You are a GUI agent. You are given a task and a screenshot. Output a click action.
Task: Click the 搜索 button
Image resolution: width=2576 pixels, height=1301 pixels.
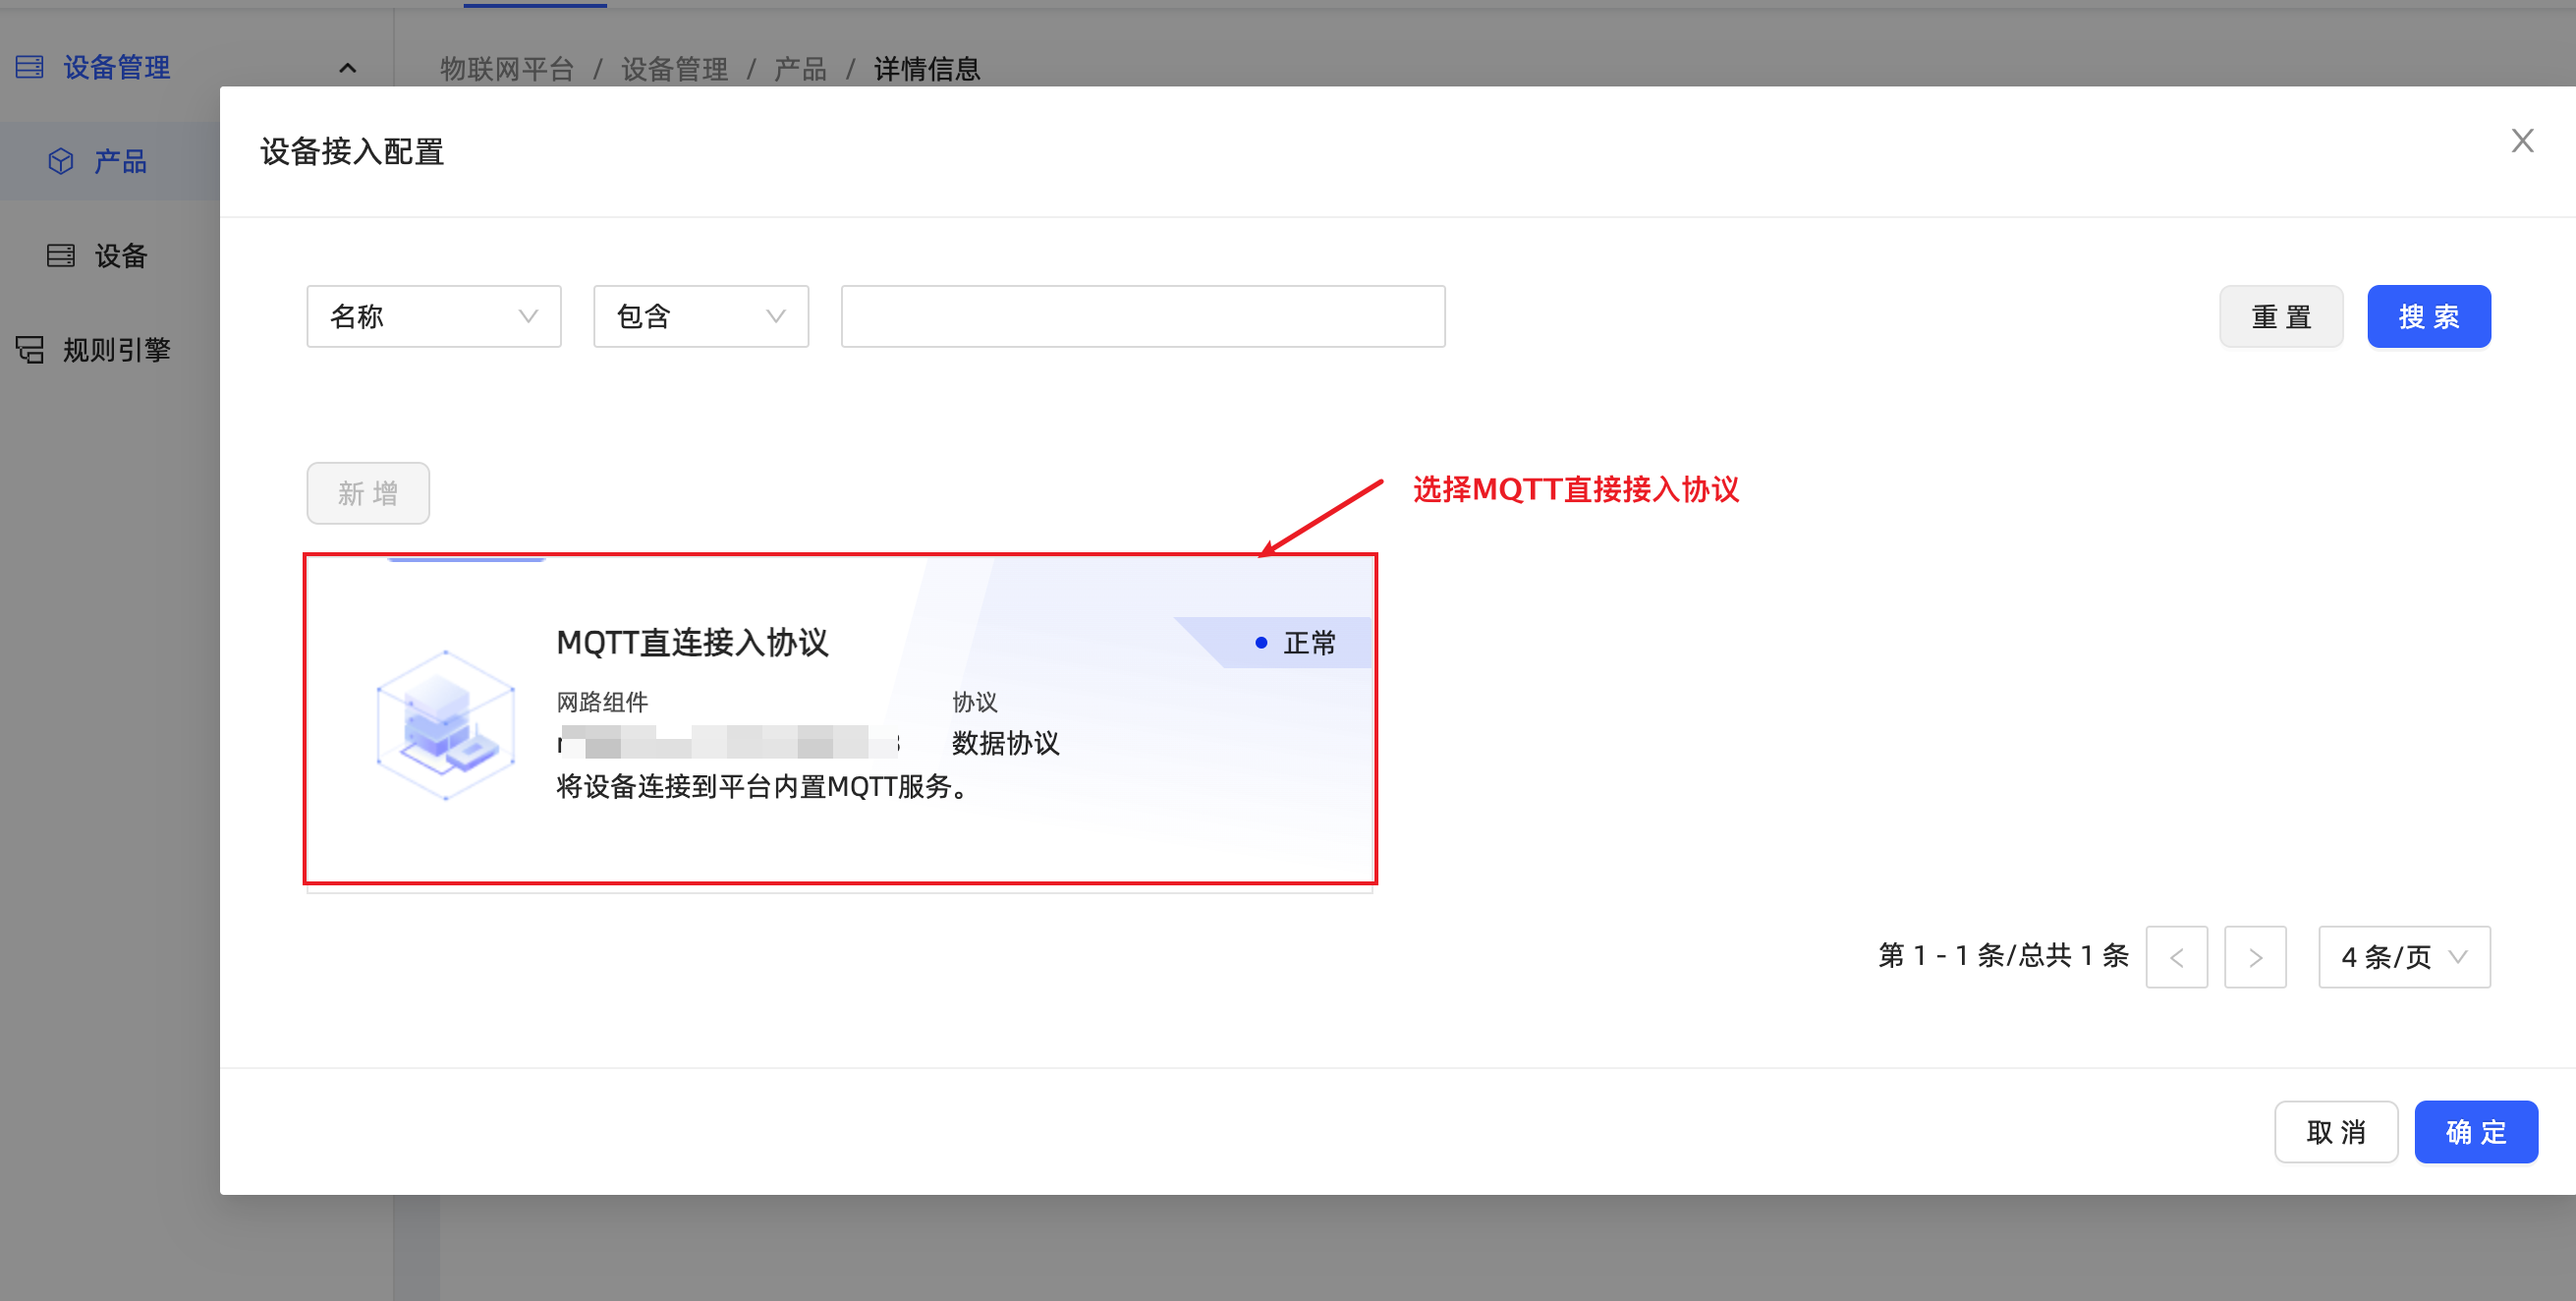[x=2428, y=316]
